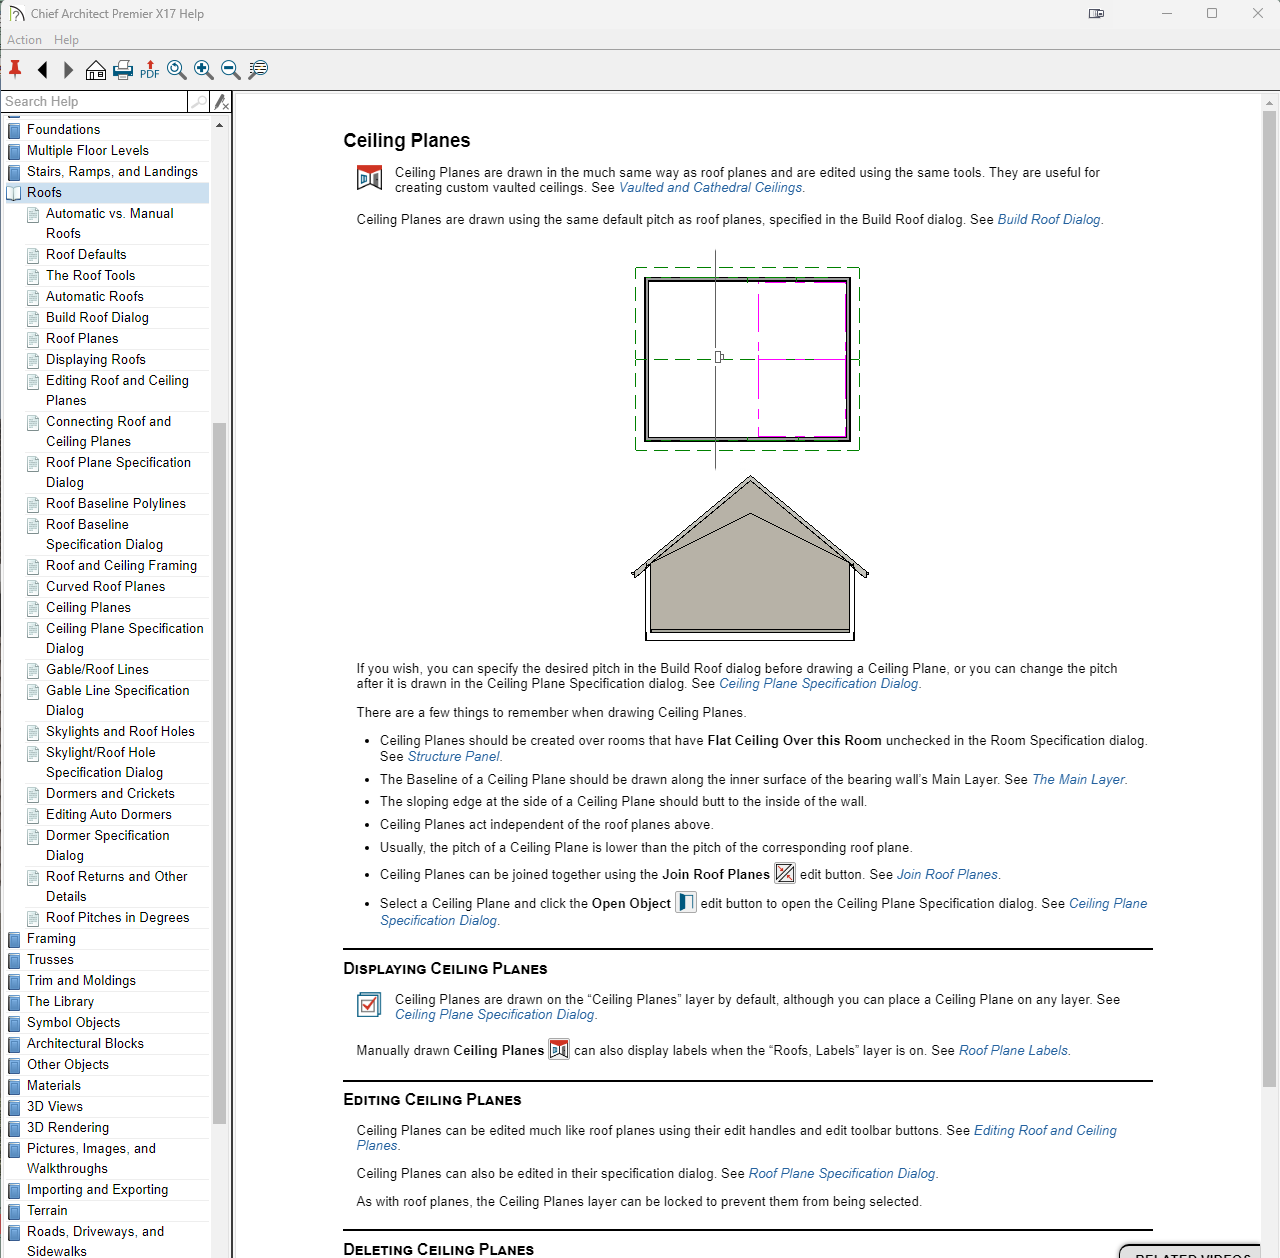Screen dimensions: 1280x1258
Task: Go back with the left arrow button
Action: point(42,69)
